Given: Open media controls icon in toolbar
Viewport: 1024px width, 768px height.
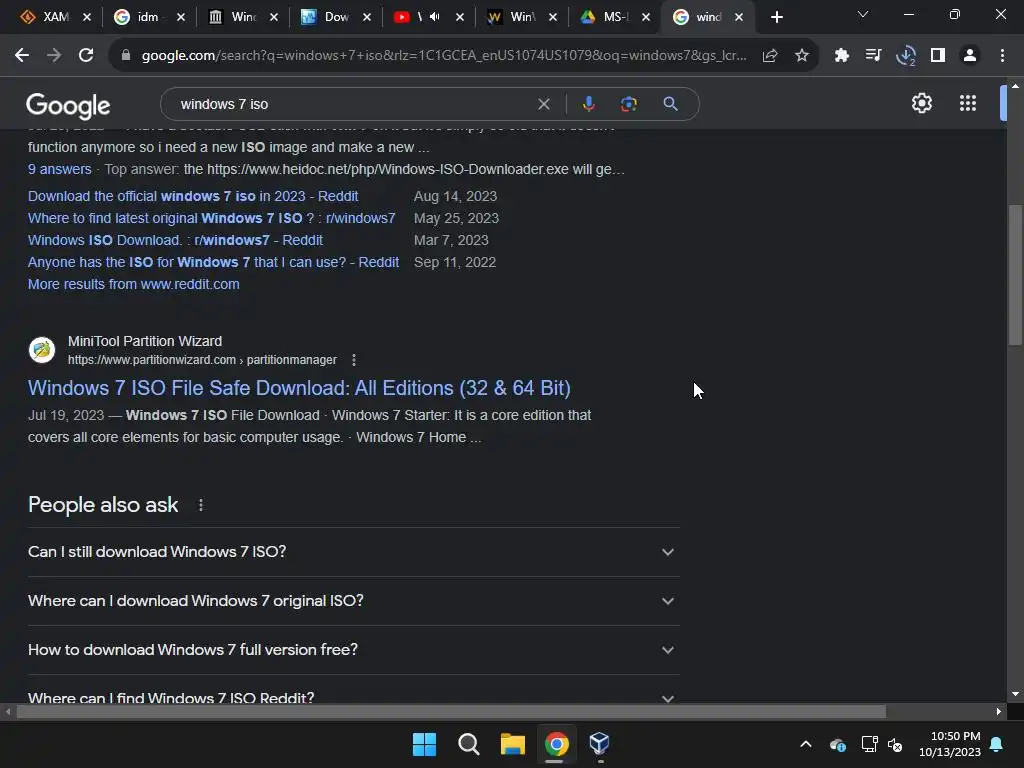Looking at the screenshot, I should pyautogui.click(x=873, y=56).
